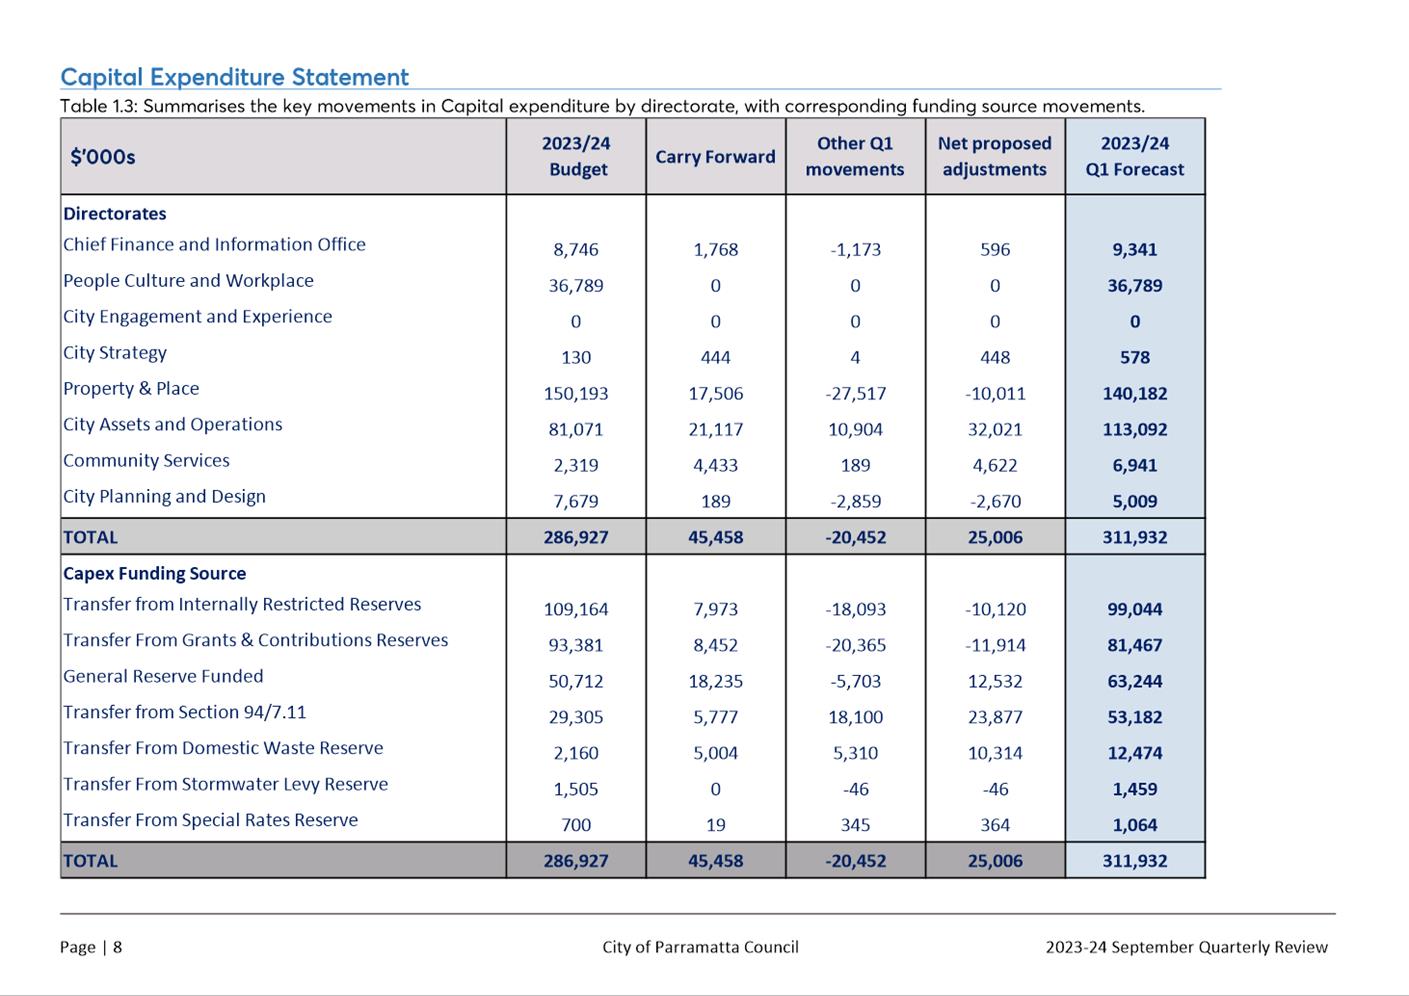
Task: Select 'City Planning and Design' row label
Action: (164, 497)
